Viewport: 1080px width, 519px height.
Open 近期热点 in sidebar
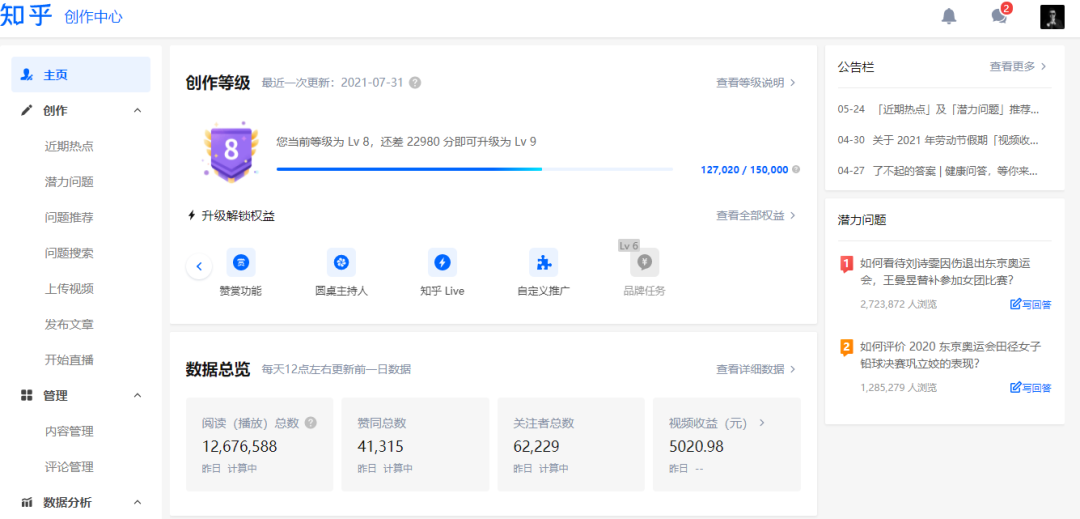tap(69, 146)
